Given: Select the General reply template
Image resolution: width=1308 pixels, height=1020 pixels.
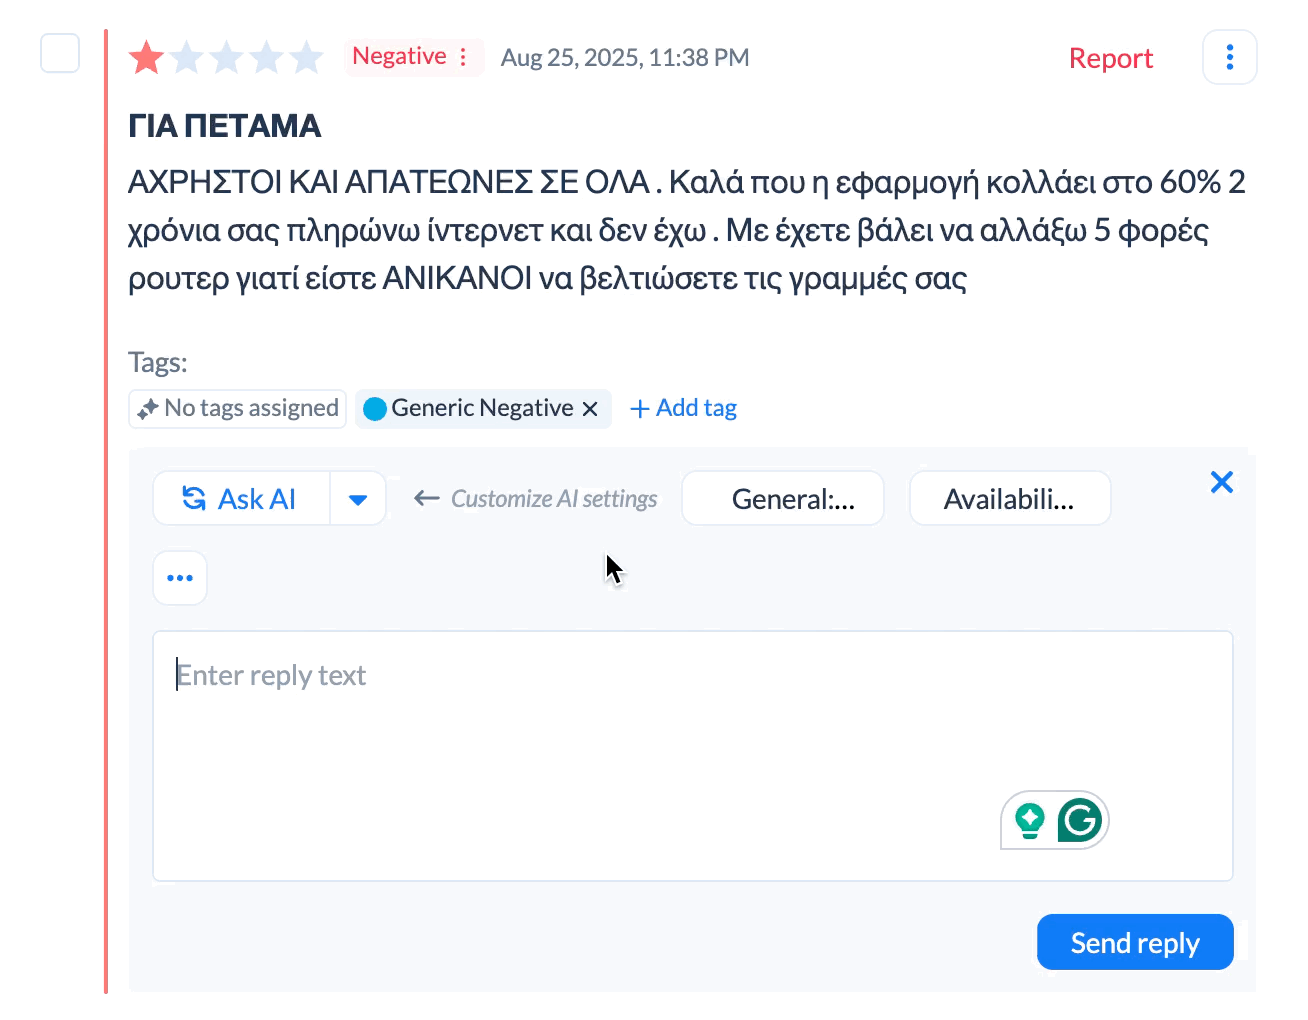Looking at the screenshot, I should point(783,498).
